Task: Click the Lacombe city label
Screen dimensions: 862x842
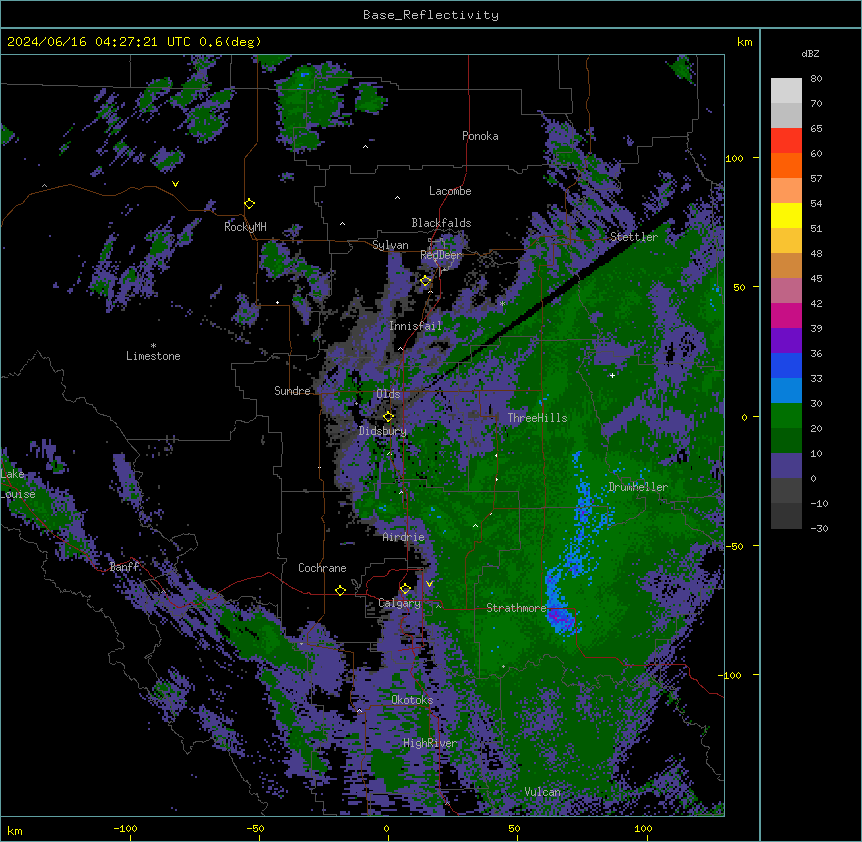Action: click(450, 191)
